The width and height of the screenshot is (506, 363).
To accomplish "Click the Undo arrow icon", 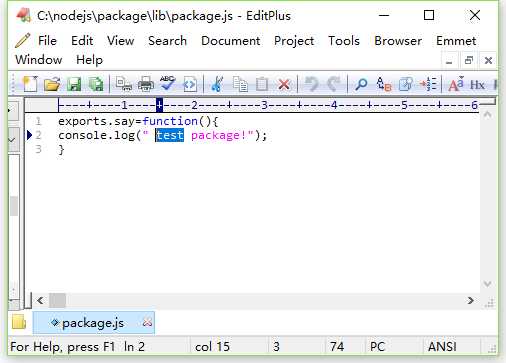I will pos(312,84).
